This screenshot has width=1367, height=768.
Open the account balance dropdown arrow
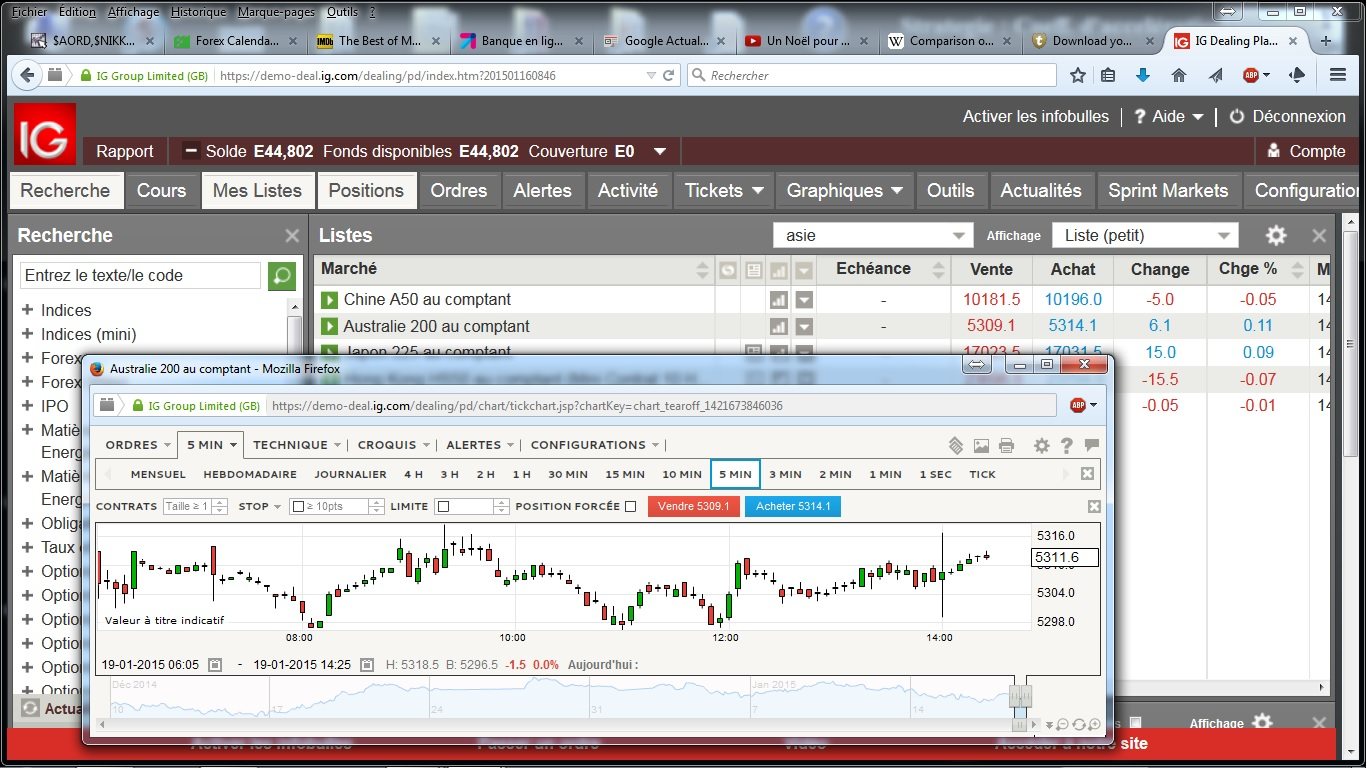click(x=660, y=152)
